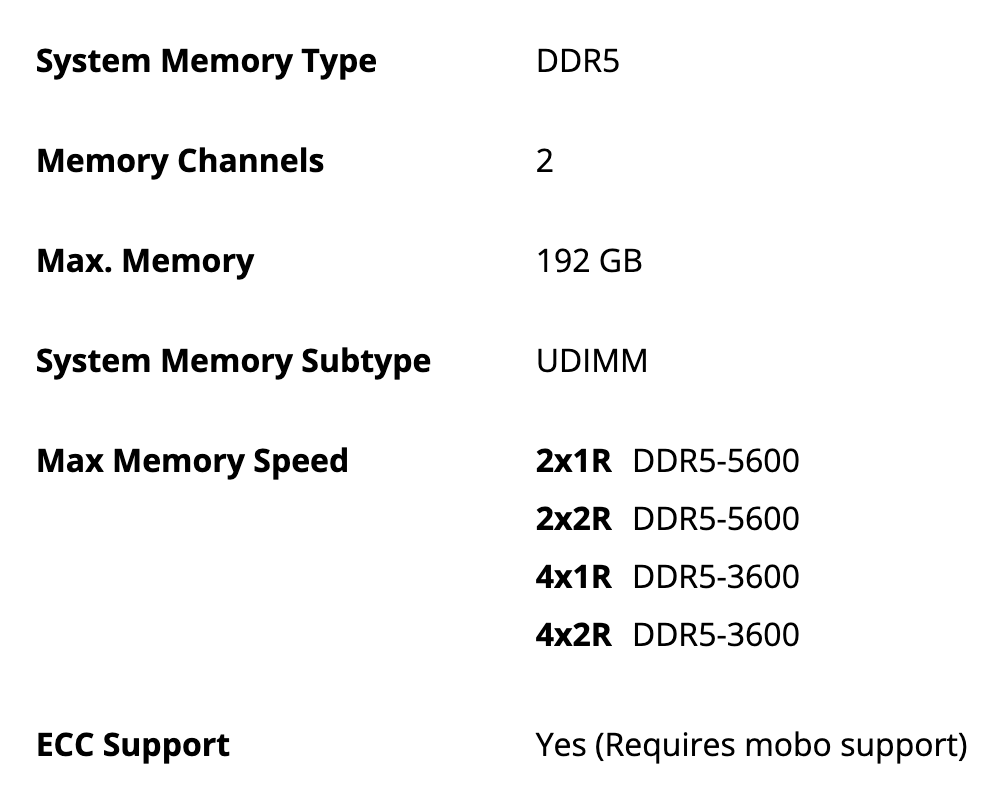Click the bold 2x2R configuration text
Viewport: 1008px width, 806px height.
click(x=573, y=519)
